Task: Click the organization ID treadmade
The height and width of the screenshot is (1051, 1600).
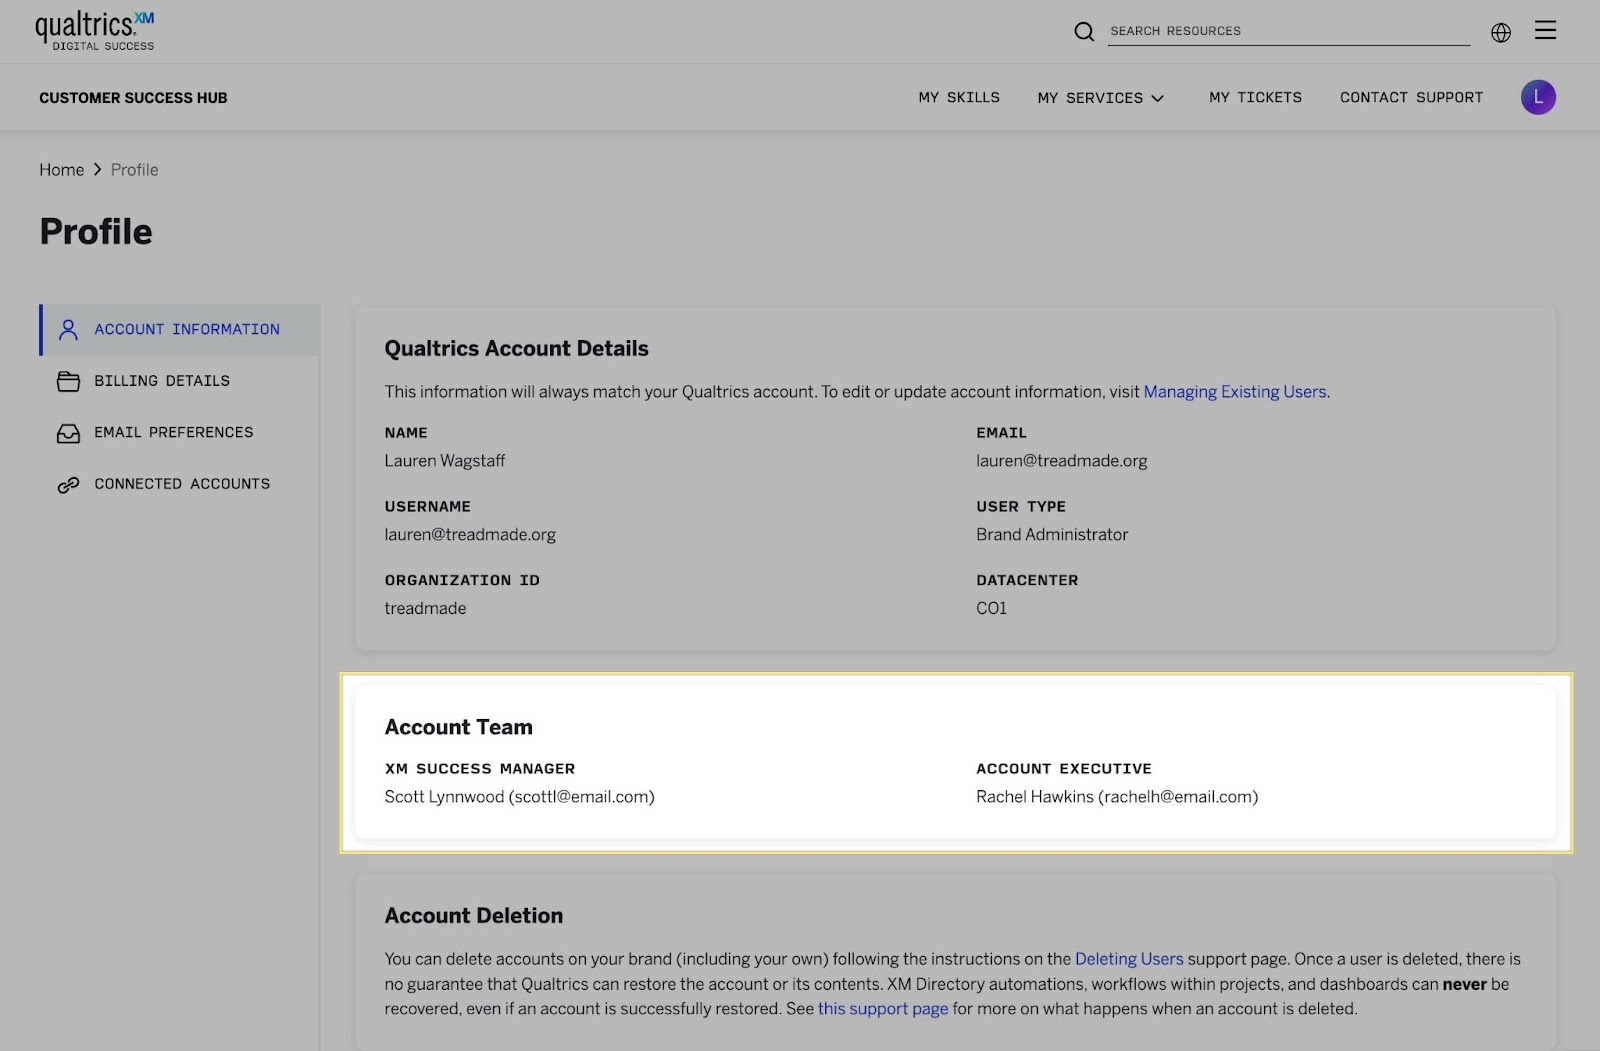Action: pyautogui.click(x=425, y=608)
